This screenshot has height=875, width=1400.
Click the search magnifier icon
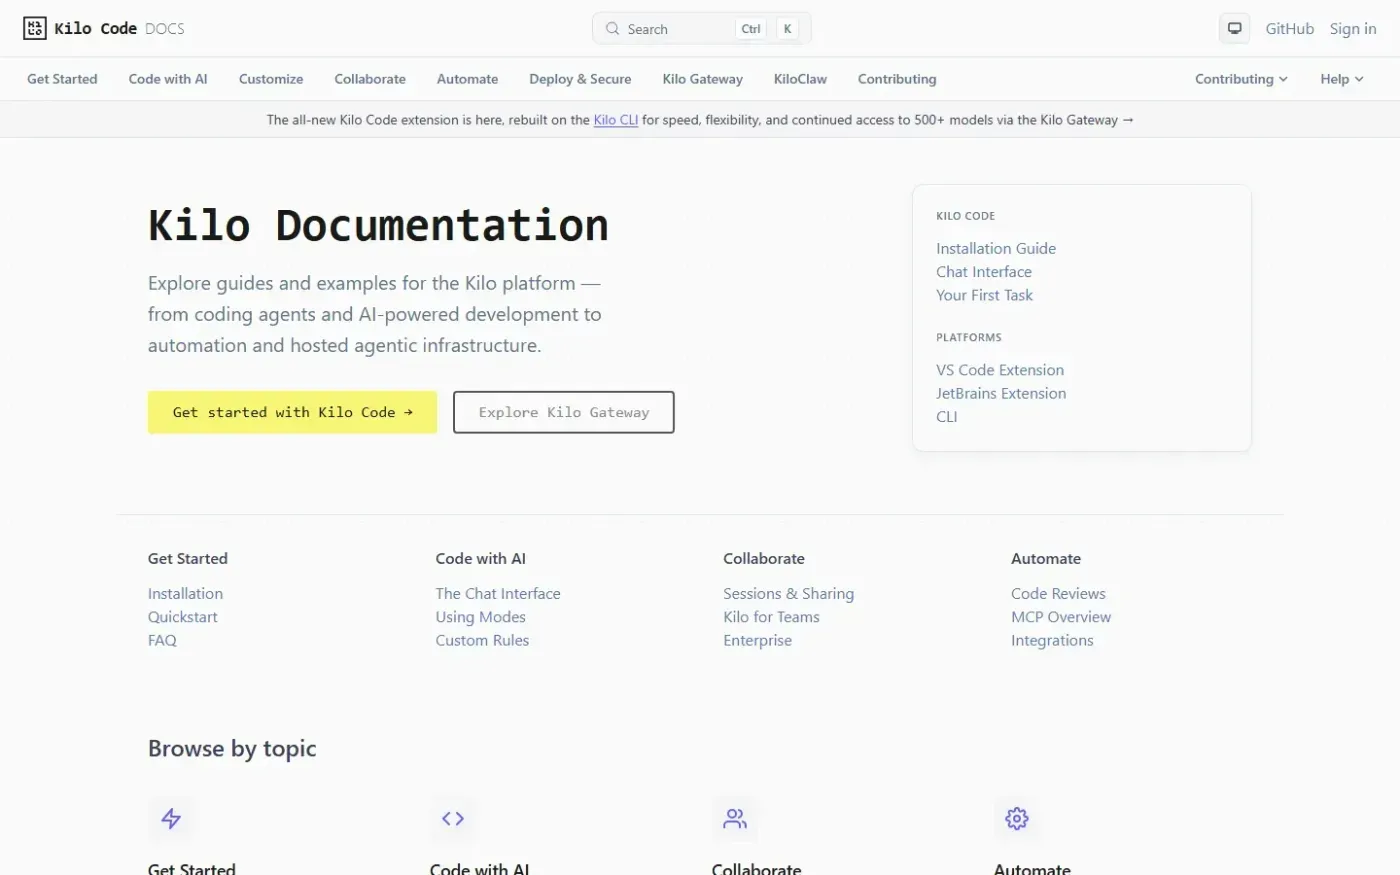click(x=612, y=29)
